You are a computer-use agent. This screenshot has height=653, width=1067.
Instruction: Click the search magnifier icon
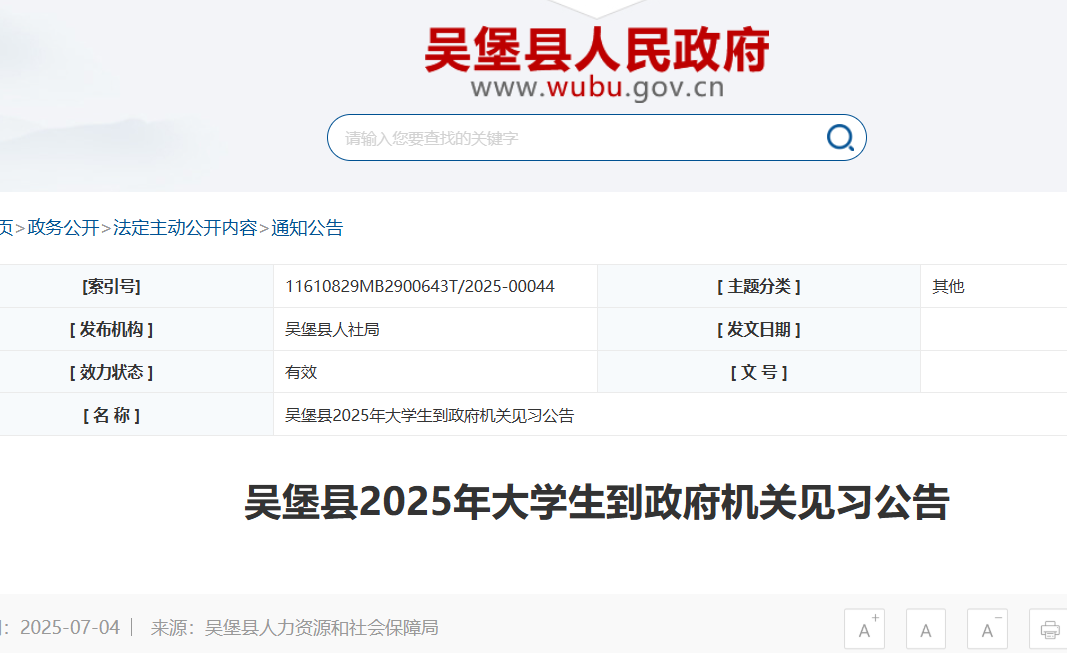(x=840, y=137)
